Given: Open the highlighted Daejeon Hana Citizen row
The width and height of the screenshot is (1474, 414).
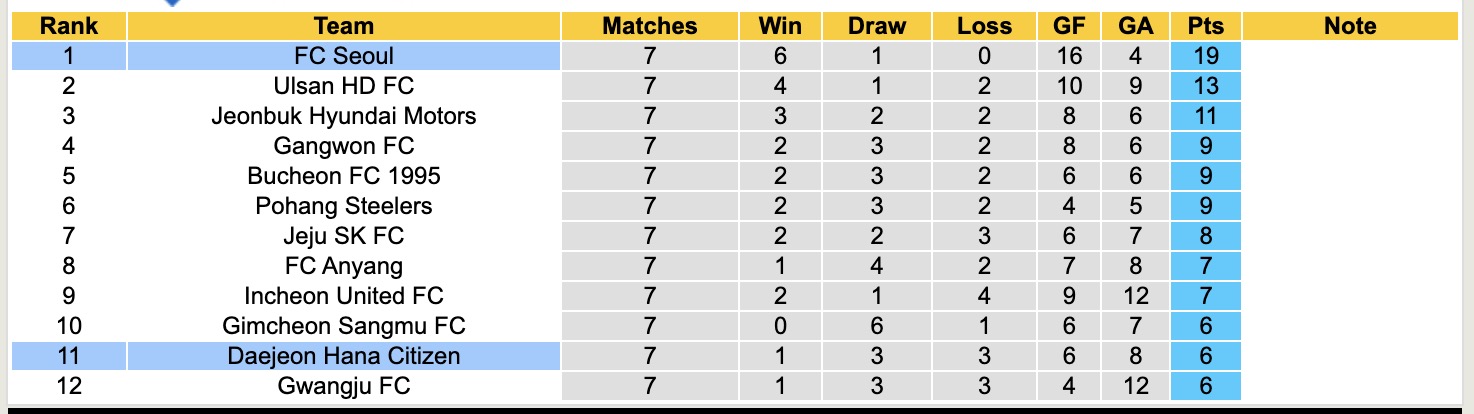Looking at the screenshot, I should pyautogui.click(x=343, y=356).
